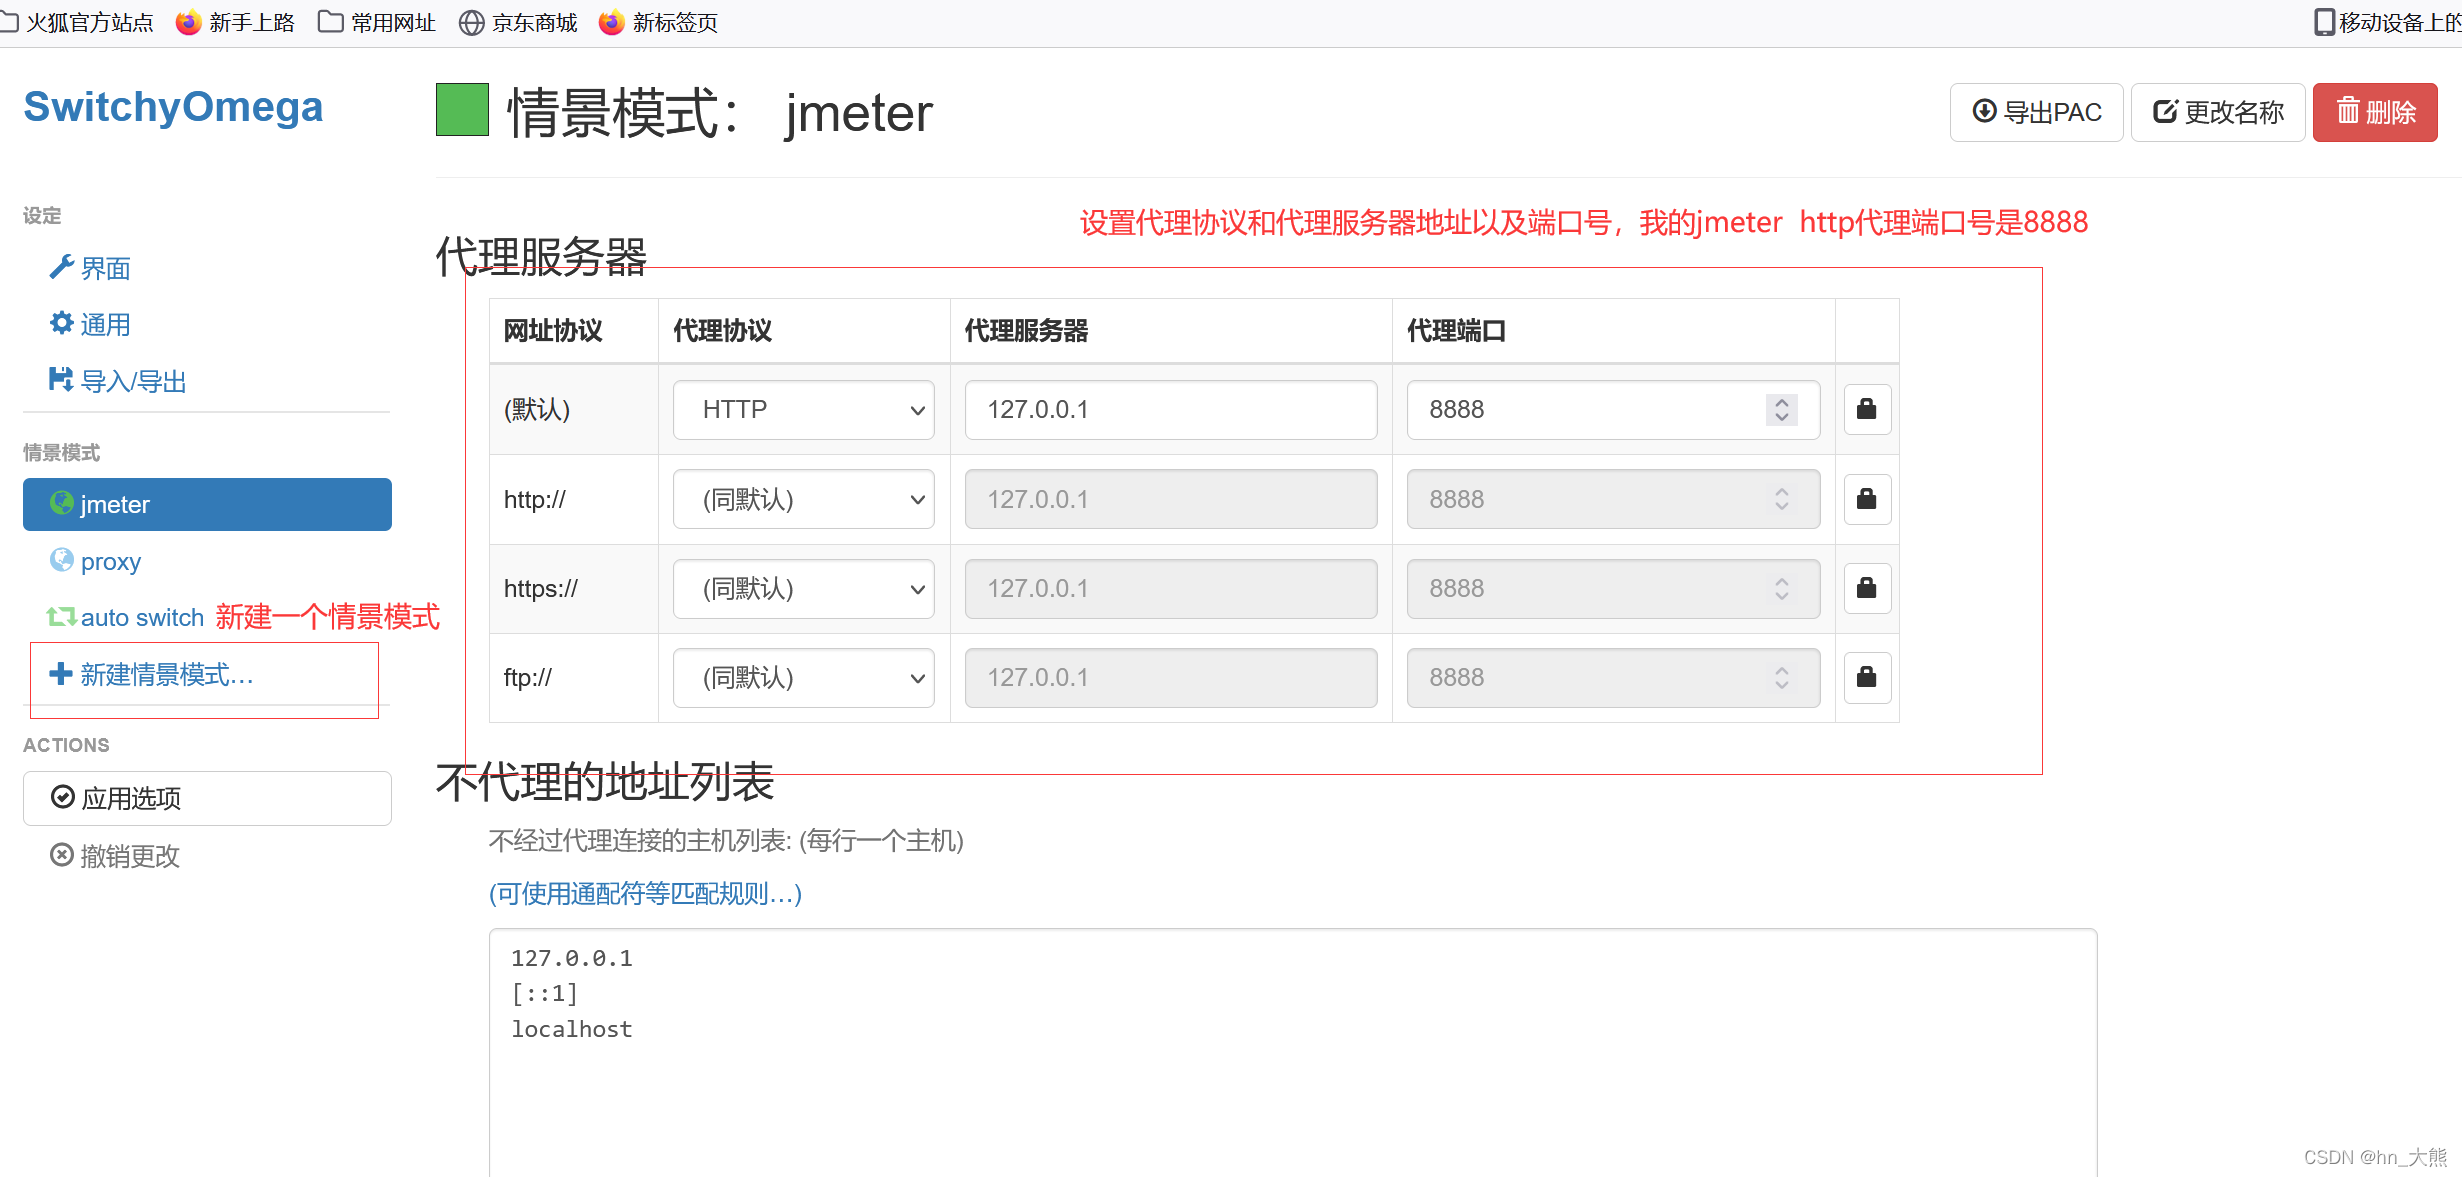Delete the profile with 删除 button
Screen dimensions: 2462x1177
pos(2375,112)
